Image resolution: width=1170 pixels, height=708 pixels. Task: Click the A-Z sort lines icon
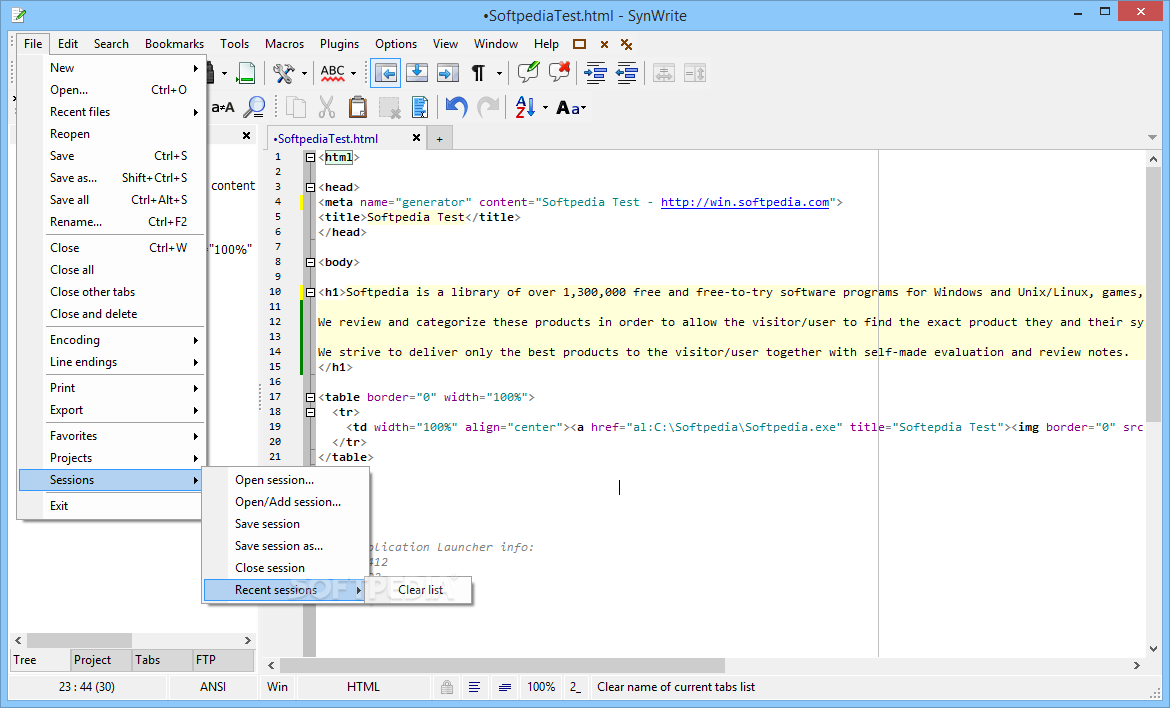[525, 107]
